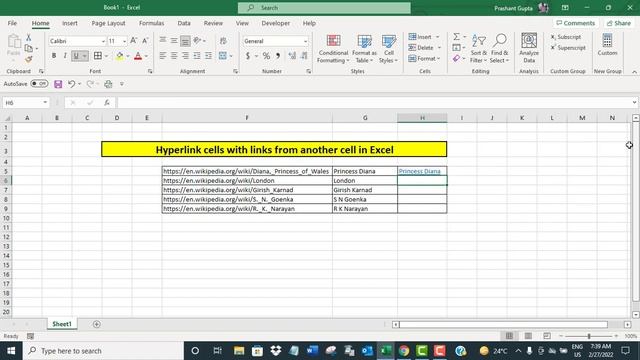Image resolution: width=640 pixels, height=360 pixels.
Task: Click the Undo arrow
Action: click(x=71, y=84)
